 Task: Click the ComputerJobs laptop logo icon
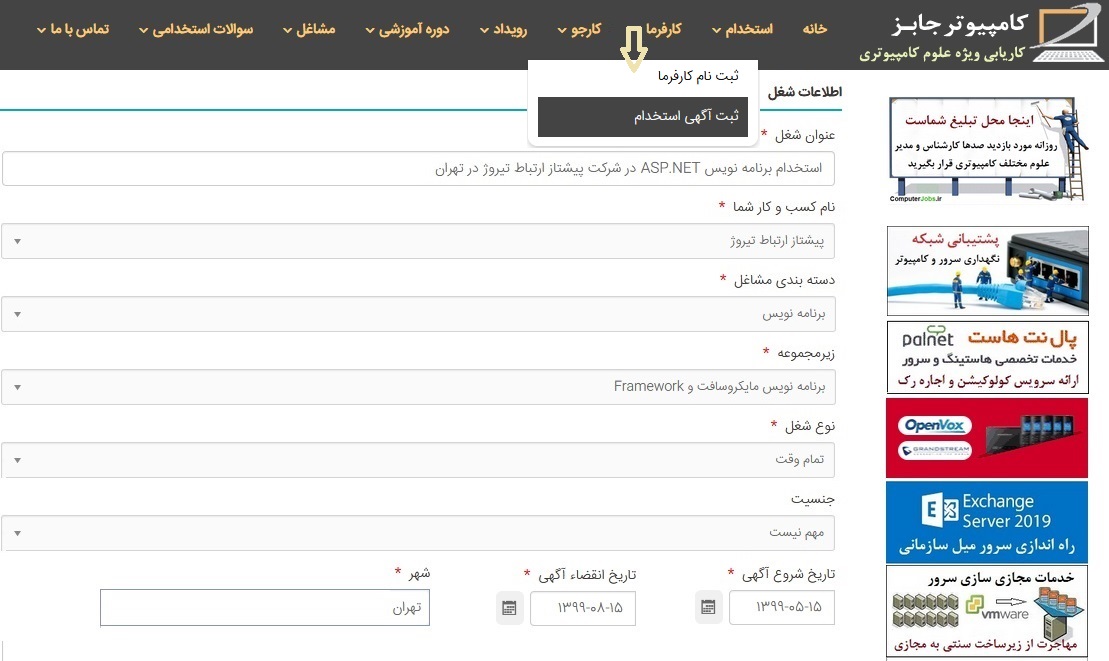click(x=1068, y=32)
